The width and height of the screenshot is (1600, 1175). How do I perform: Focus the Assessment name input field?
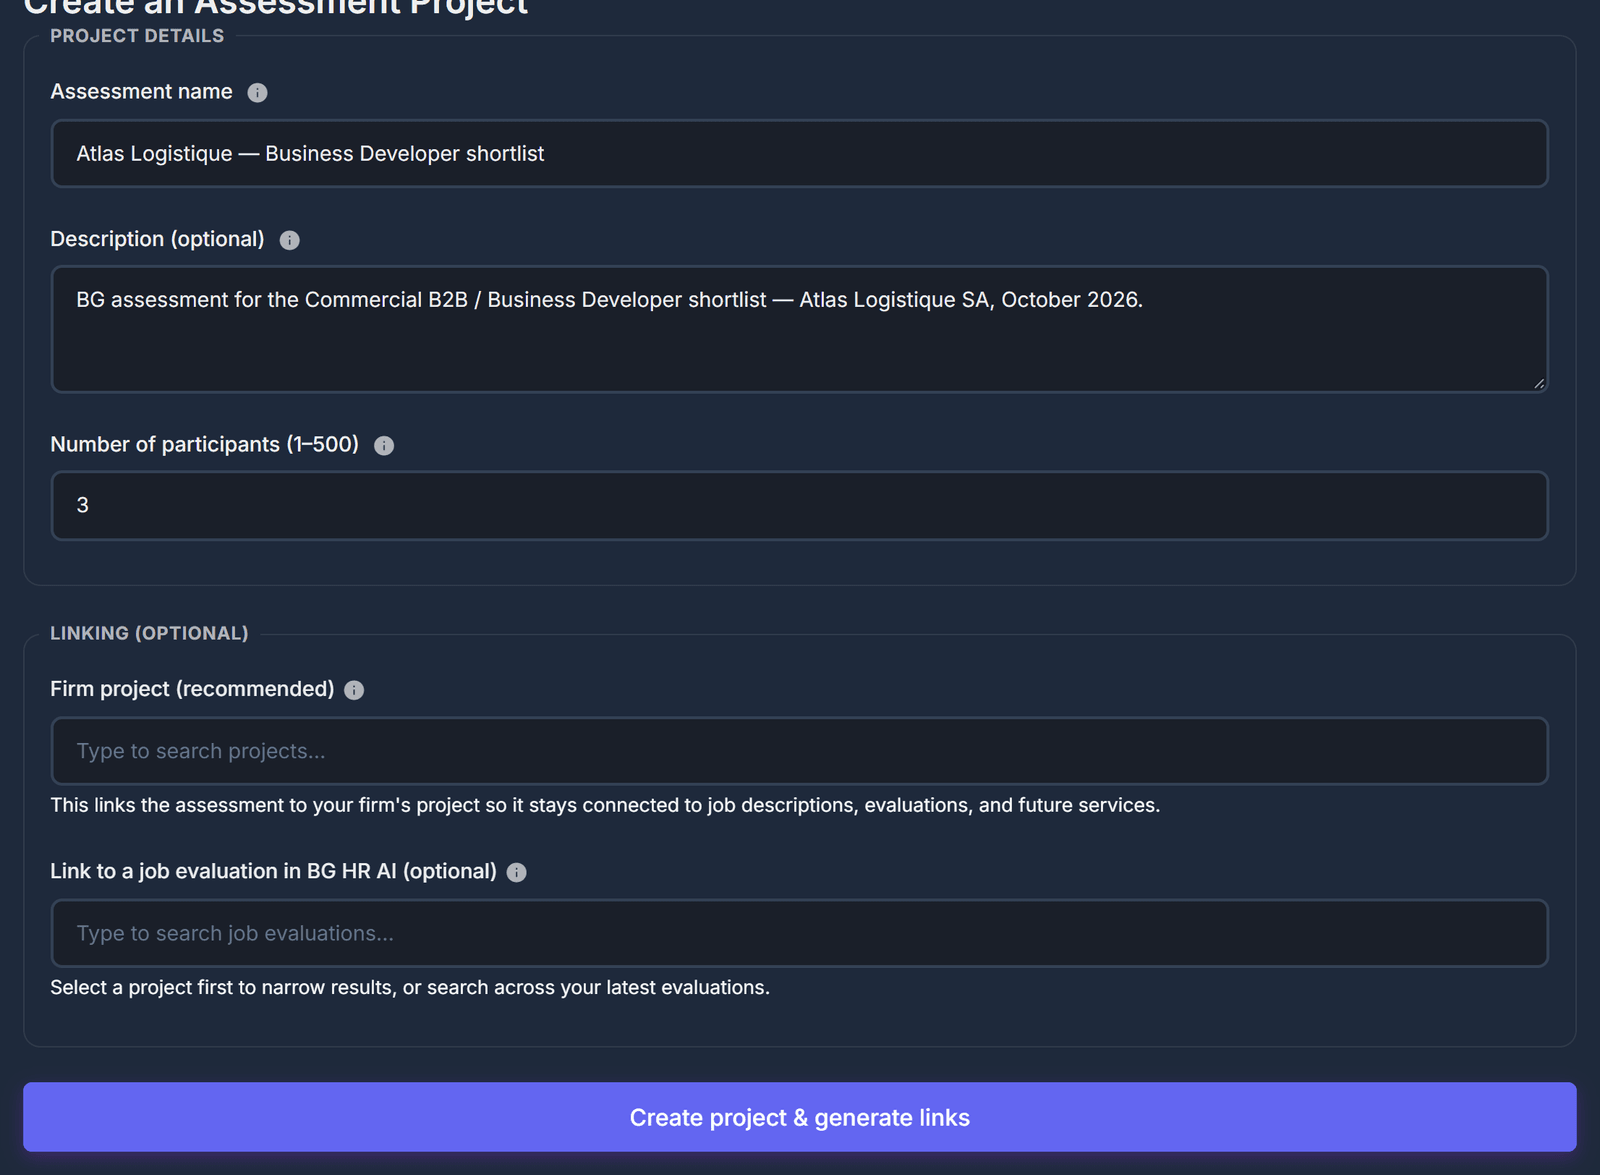click(799, 154)
